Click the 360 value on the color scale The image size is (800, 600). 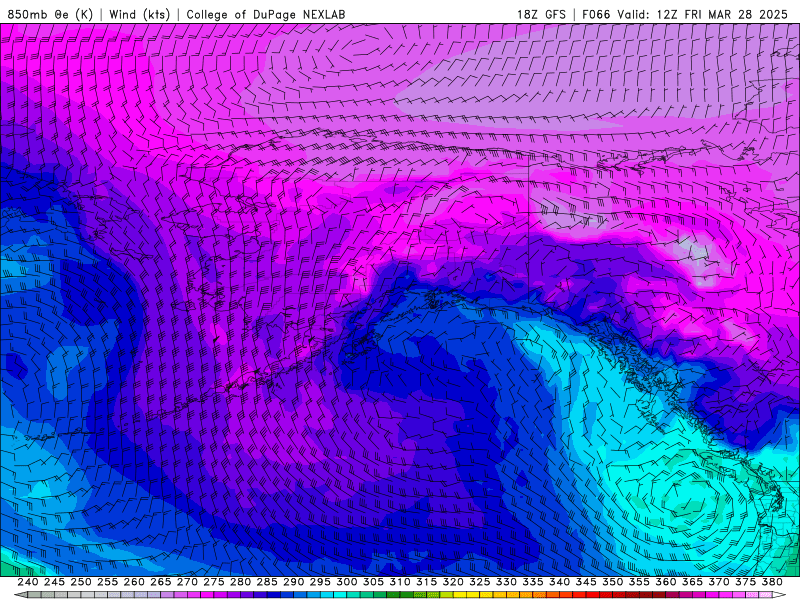pyautogui.click(x=666, y=582)
